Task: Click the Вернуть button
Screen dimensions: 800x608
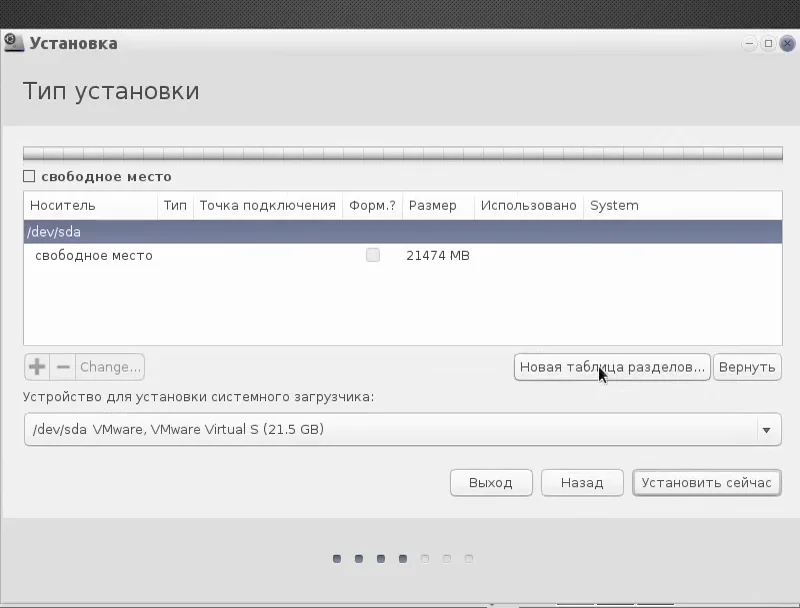Action: [747, 367]
